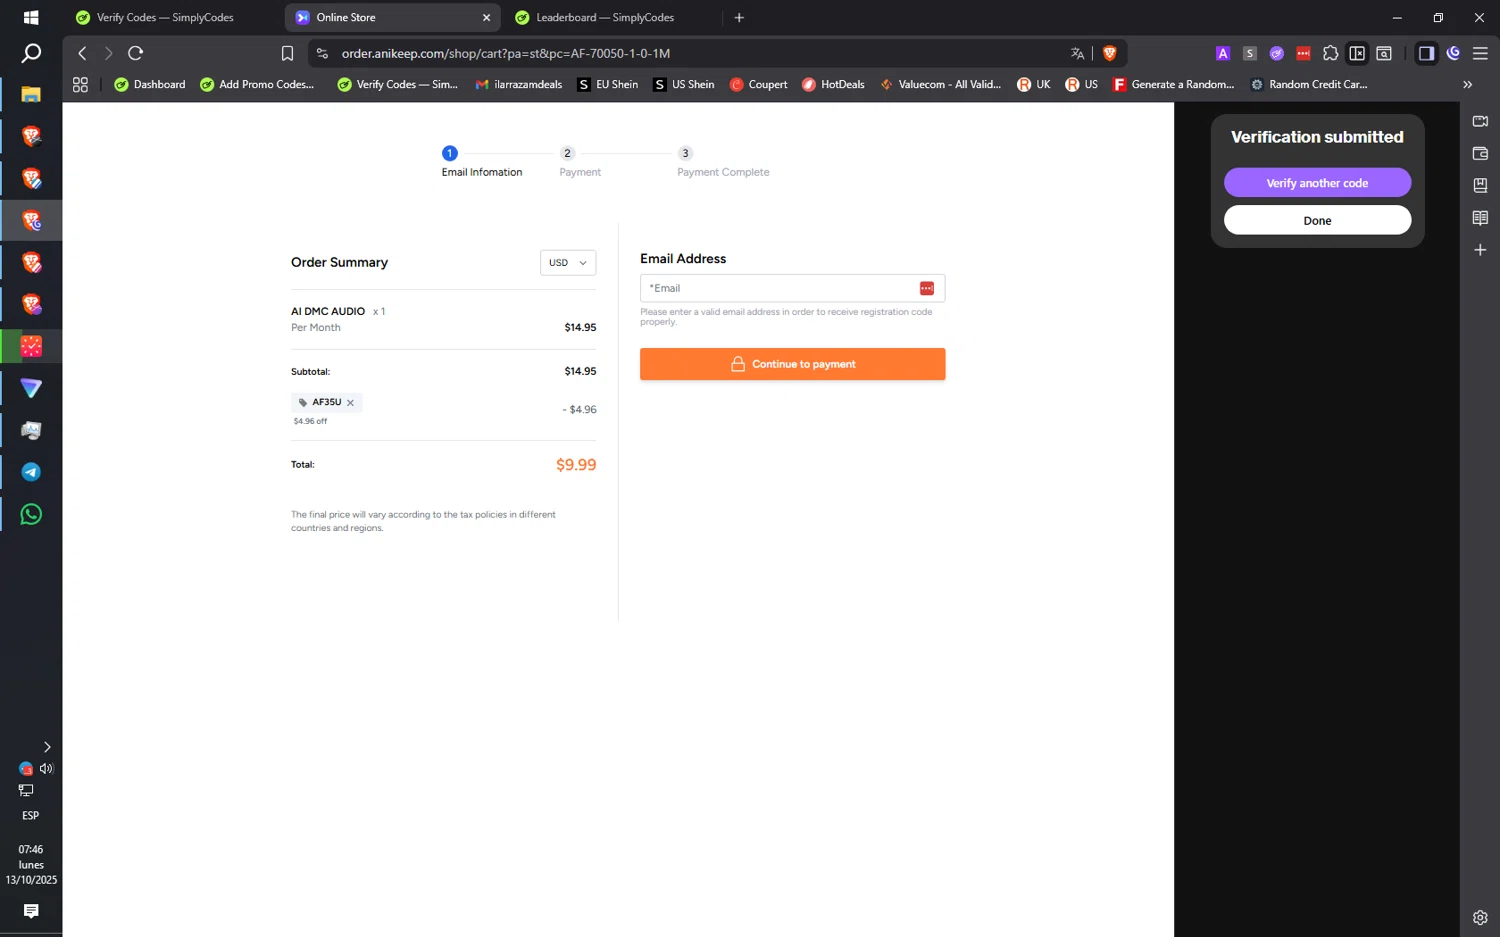Open Windows search magnifier
Viewport: 1500px width, 937px height.
(31, 53)
